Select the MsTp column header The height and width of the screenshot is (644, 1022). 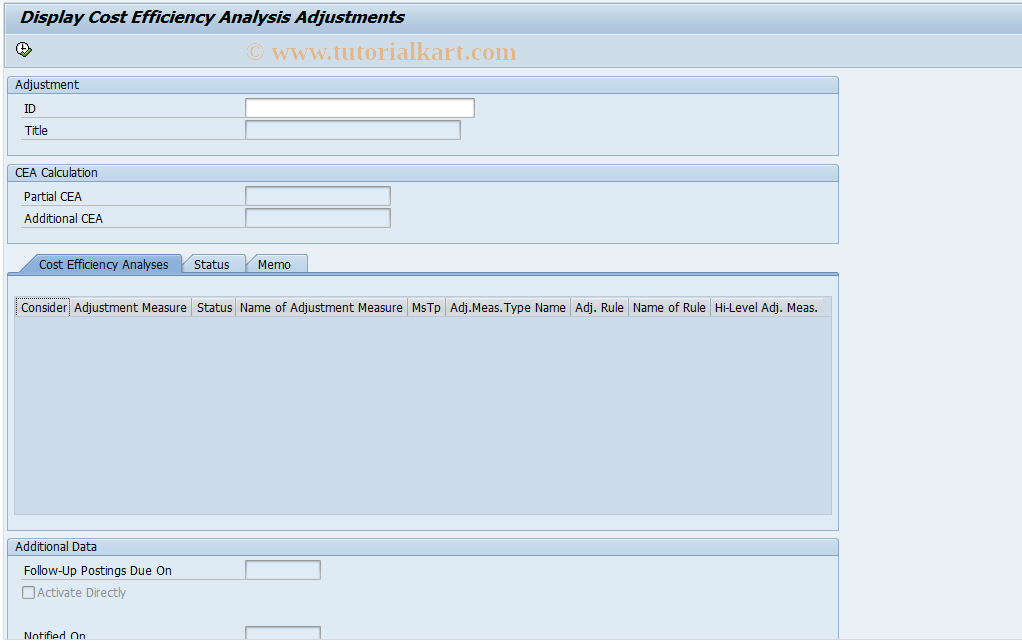426,308
